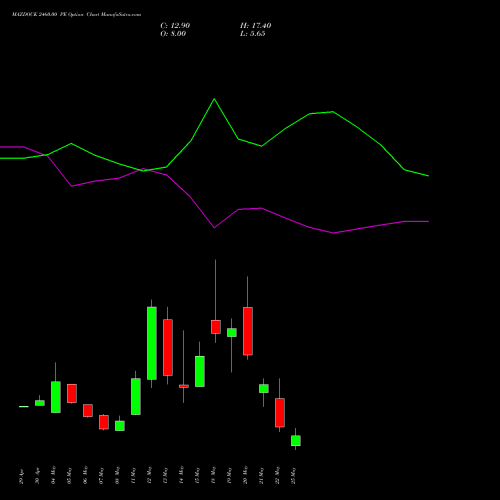500x500 pixels.
Task: Select the 04 May date label
Action: 54,475
